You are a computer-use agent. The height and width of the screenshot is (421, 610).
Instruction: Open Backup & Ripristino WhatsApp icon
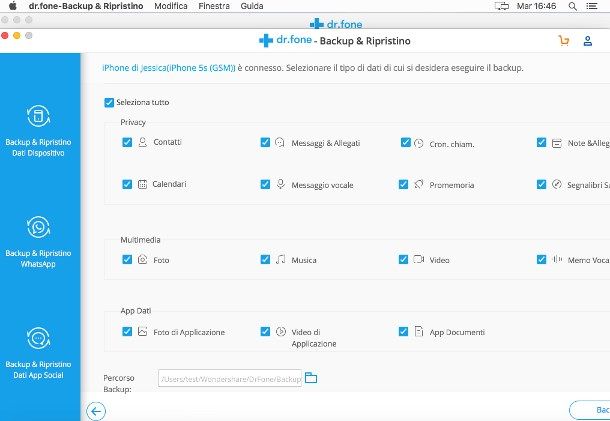click(38, 227)
